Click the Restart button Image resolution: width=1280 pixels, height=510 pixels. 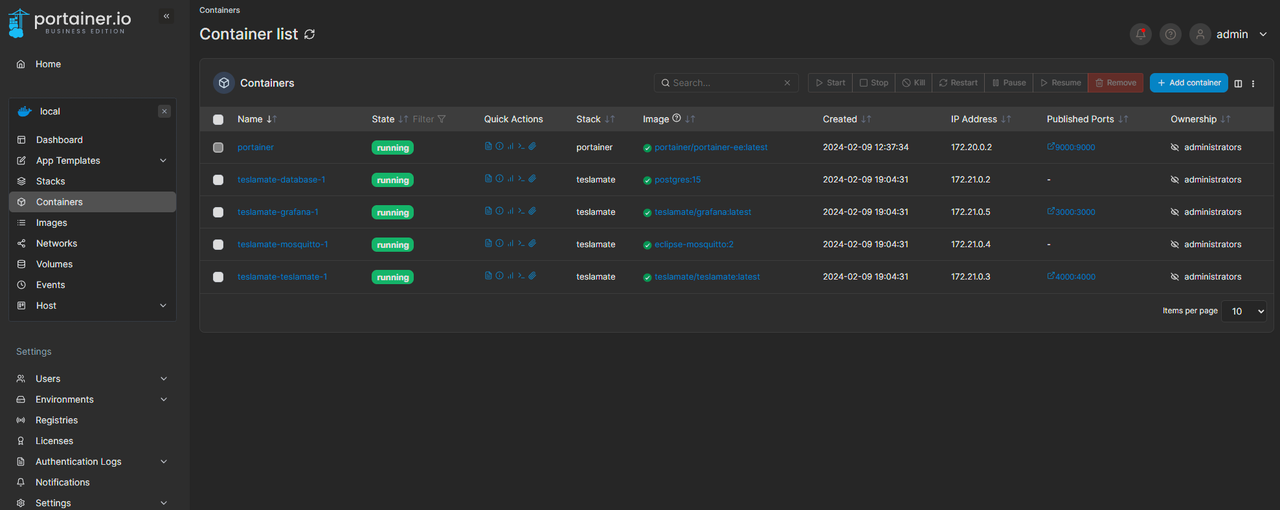tap(958, 83)
